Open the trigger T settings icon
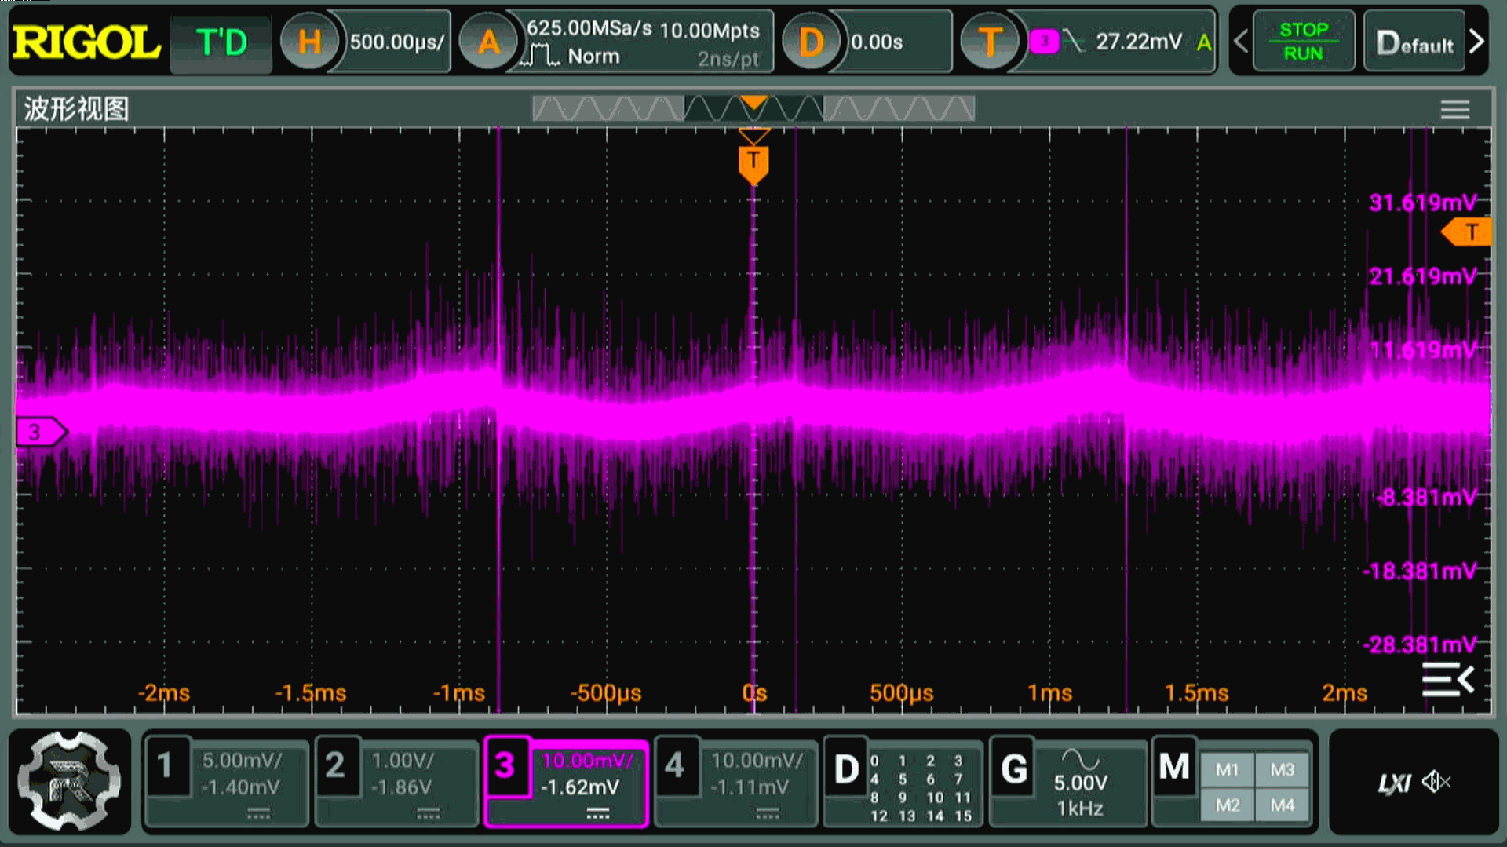 (989, 42)
